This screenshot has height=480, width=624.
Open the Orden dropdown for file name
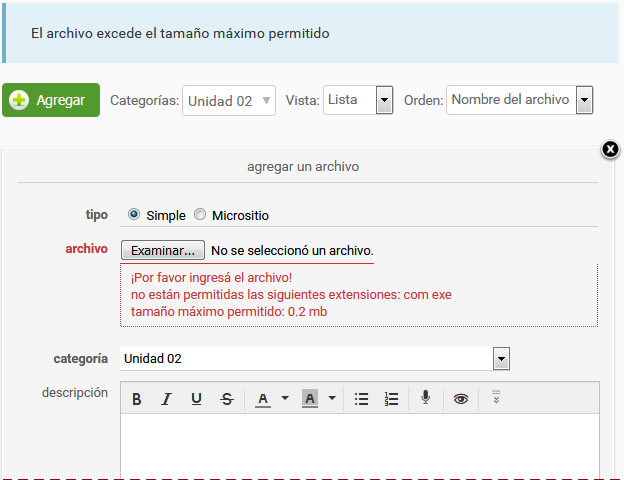pos(519,100)
